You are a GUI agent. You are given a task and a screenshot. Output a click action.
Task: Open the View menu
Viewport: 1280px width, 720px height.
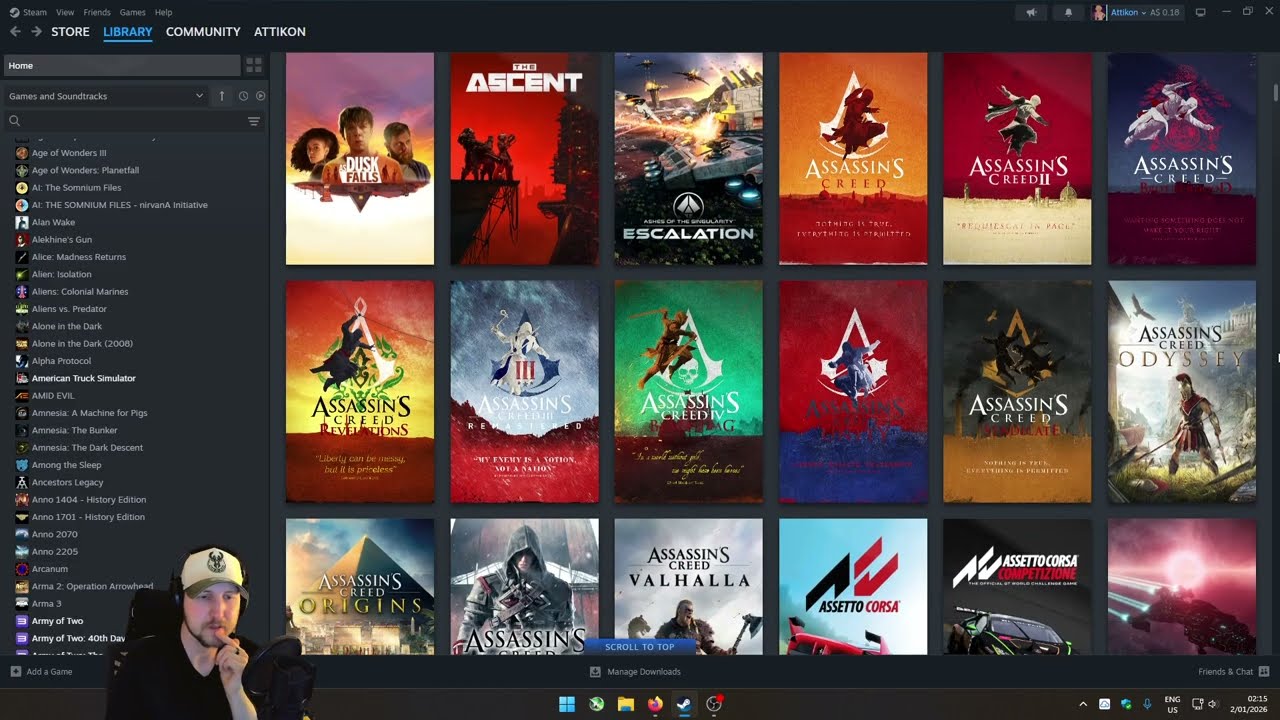point(65,12)
